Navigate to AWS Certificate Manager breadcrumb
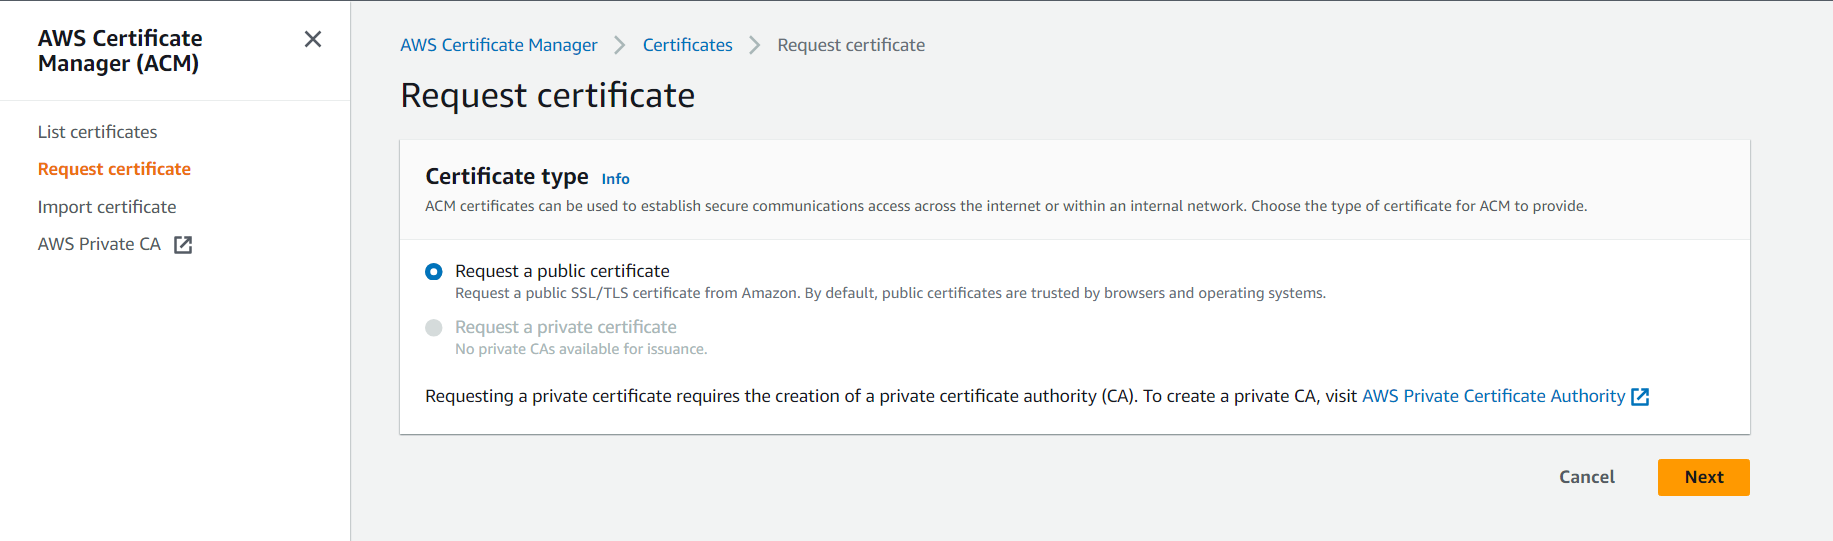The width and height of the screenshot is (1833, 541). click(499, 45)
